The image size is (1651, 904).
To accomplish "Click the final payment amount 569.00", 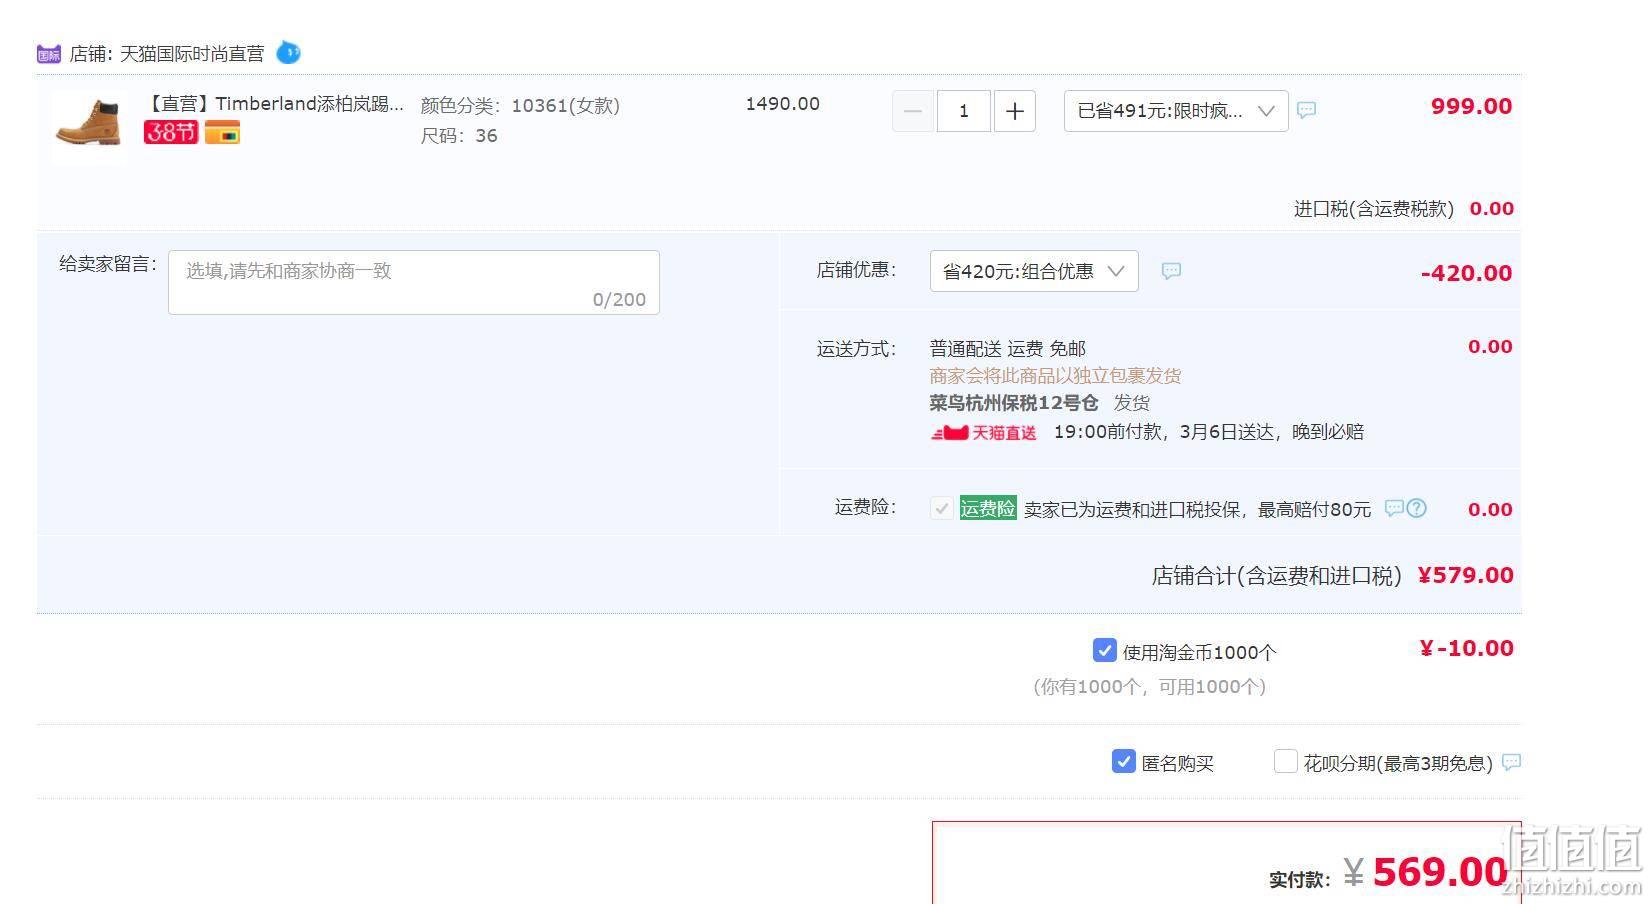I will [x=1440, y=872].
